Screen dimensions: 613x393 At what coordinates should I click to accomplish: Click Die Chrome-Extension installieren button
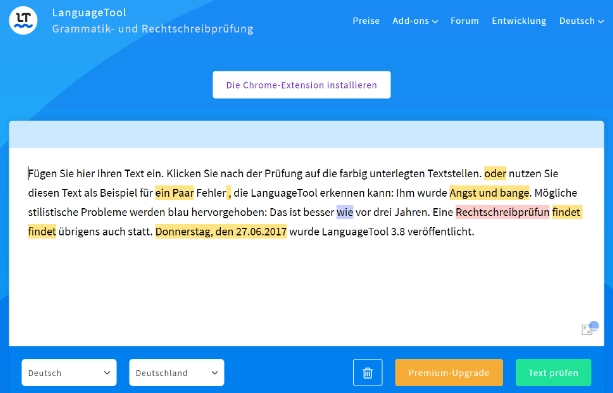click(x=301, y=85)
